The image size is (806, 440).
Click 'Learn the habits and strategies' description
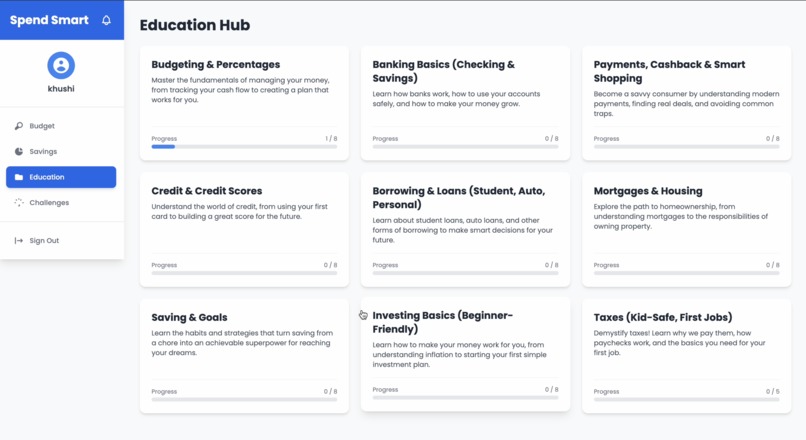tap(242, 343)
